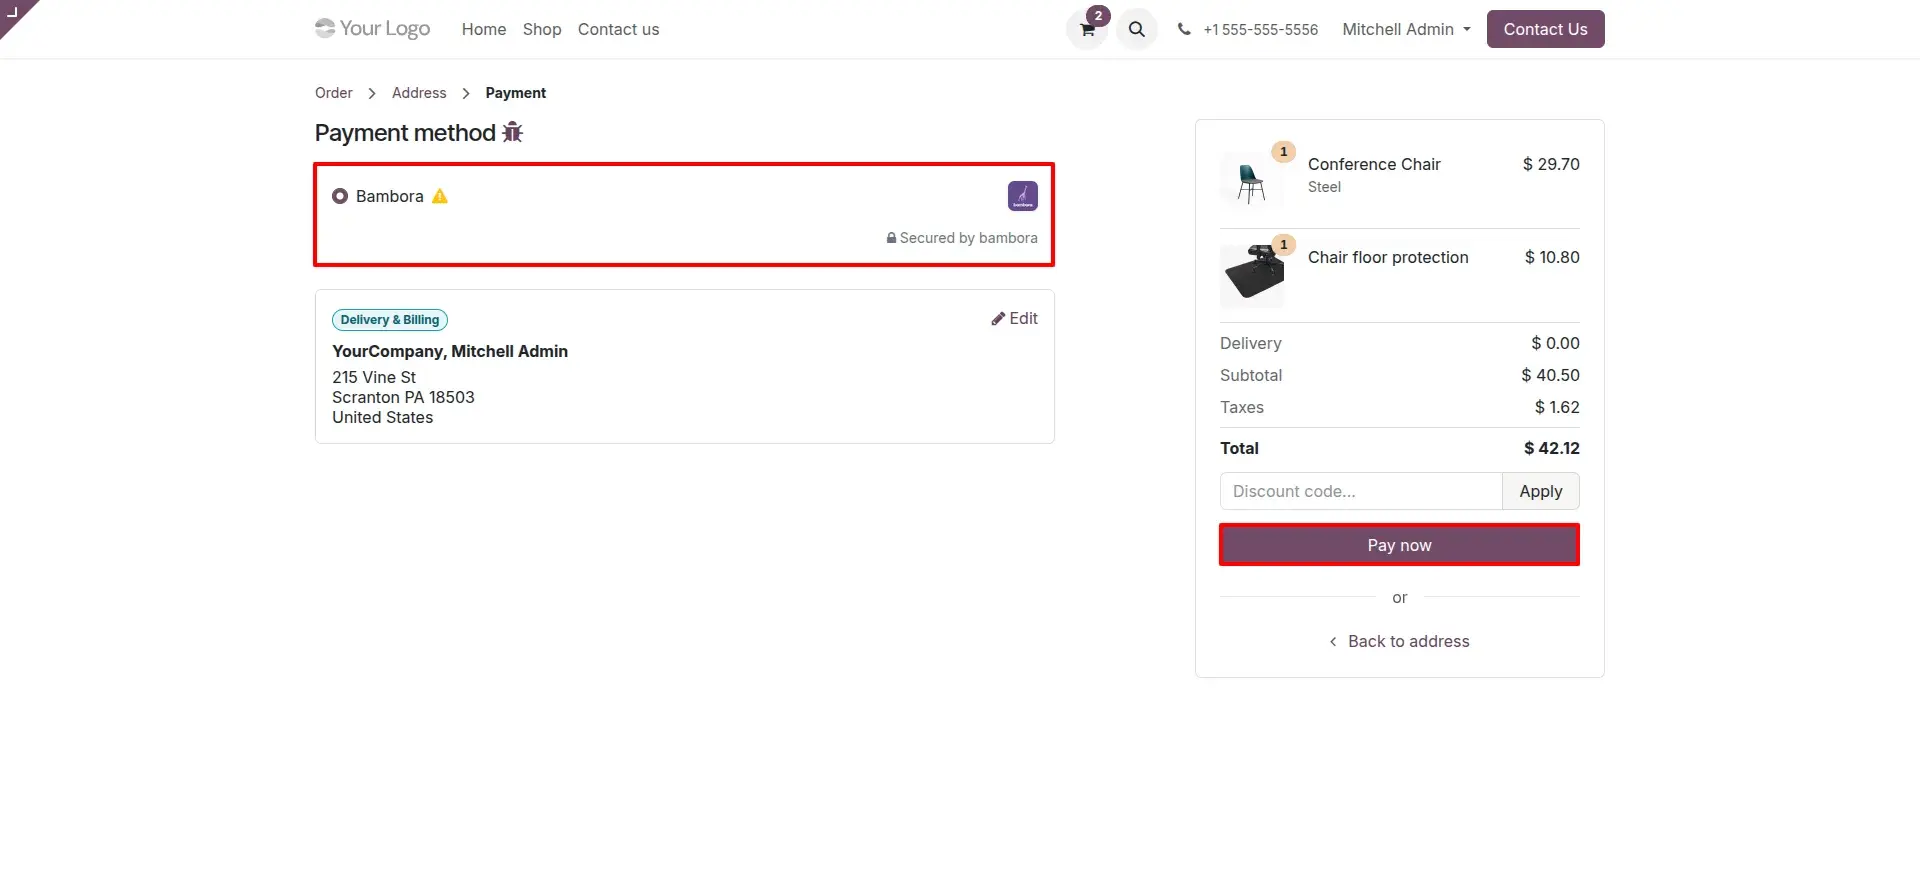Image resolution: width=1920 pixels, height=895 pixels.
Task: Click the Taxes $ 1.62 value
Action: click(x=1557, y=407)
